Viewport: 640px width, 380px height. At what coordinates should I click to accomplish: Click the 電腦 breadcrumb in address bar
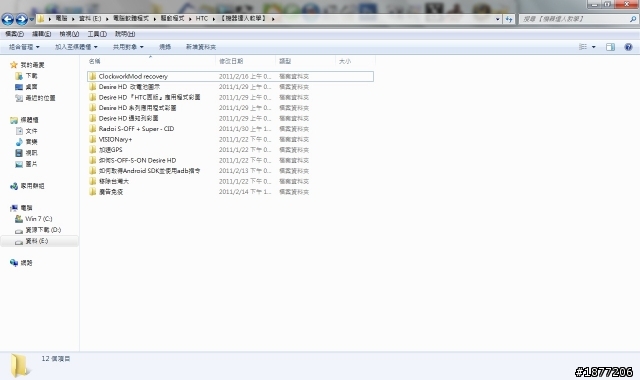(x=61, y=18)
